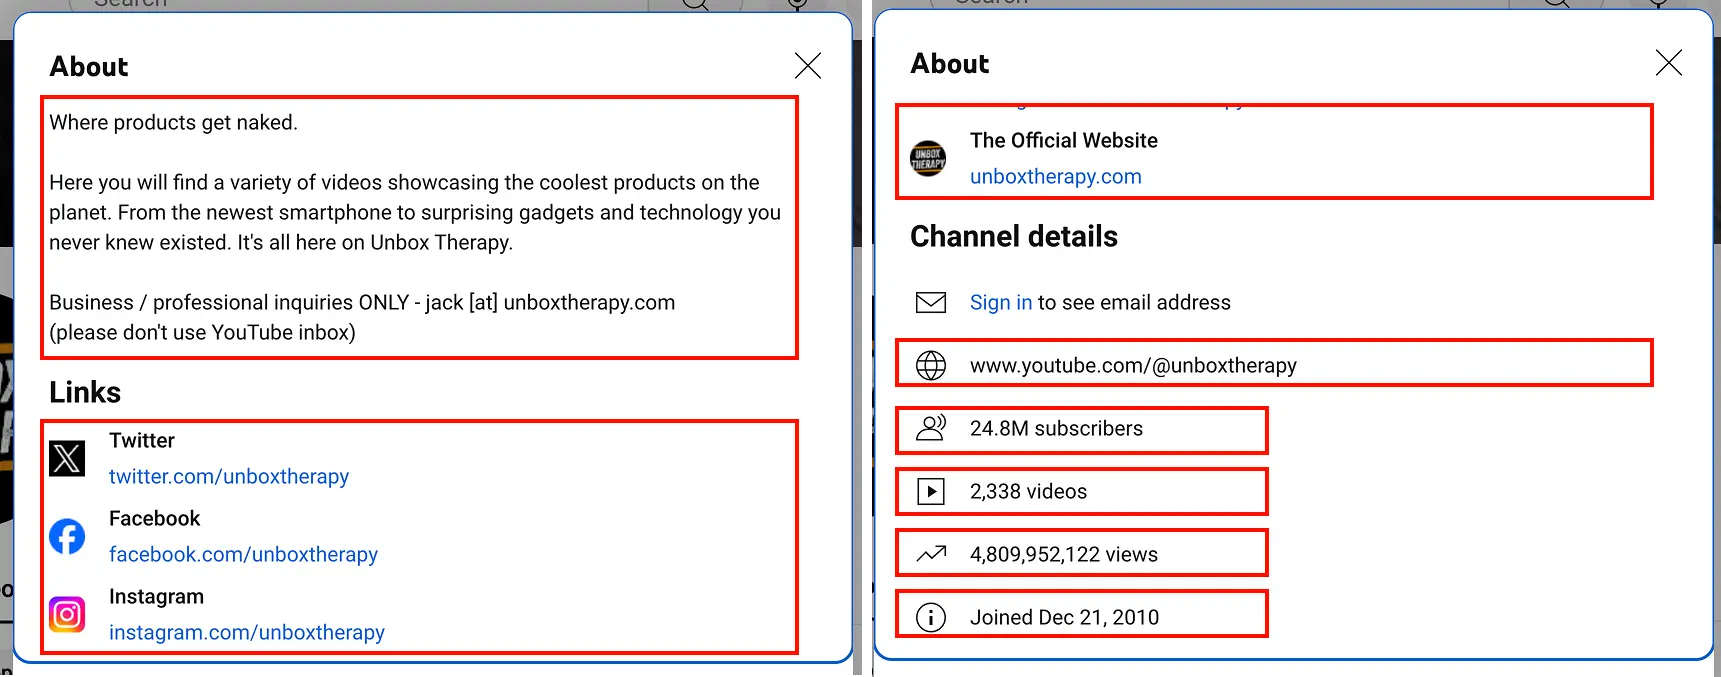Open instagram.com/unboxtherapy link

pos(247,632)
